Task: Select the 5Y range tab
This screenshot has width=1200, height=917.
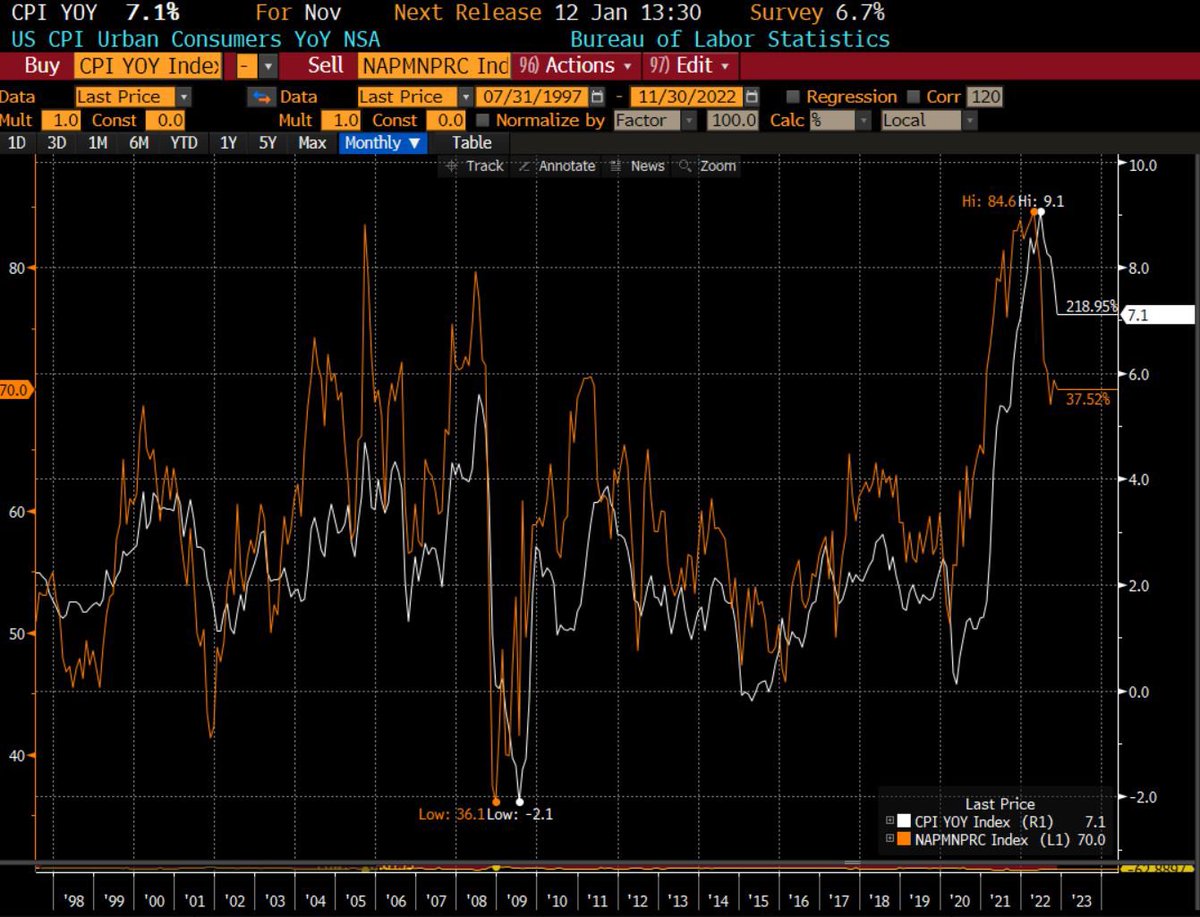Action: (x=267, y=143)
